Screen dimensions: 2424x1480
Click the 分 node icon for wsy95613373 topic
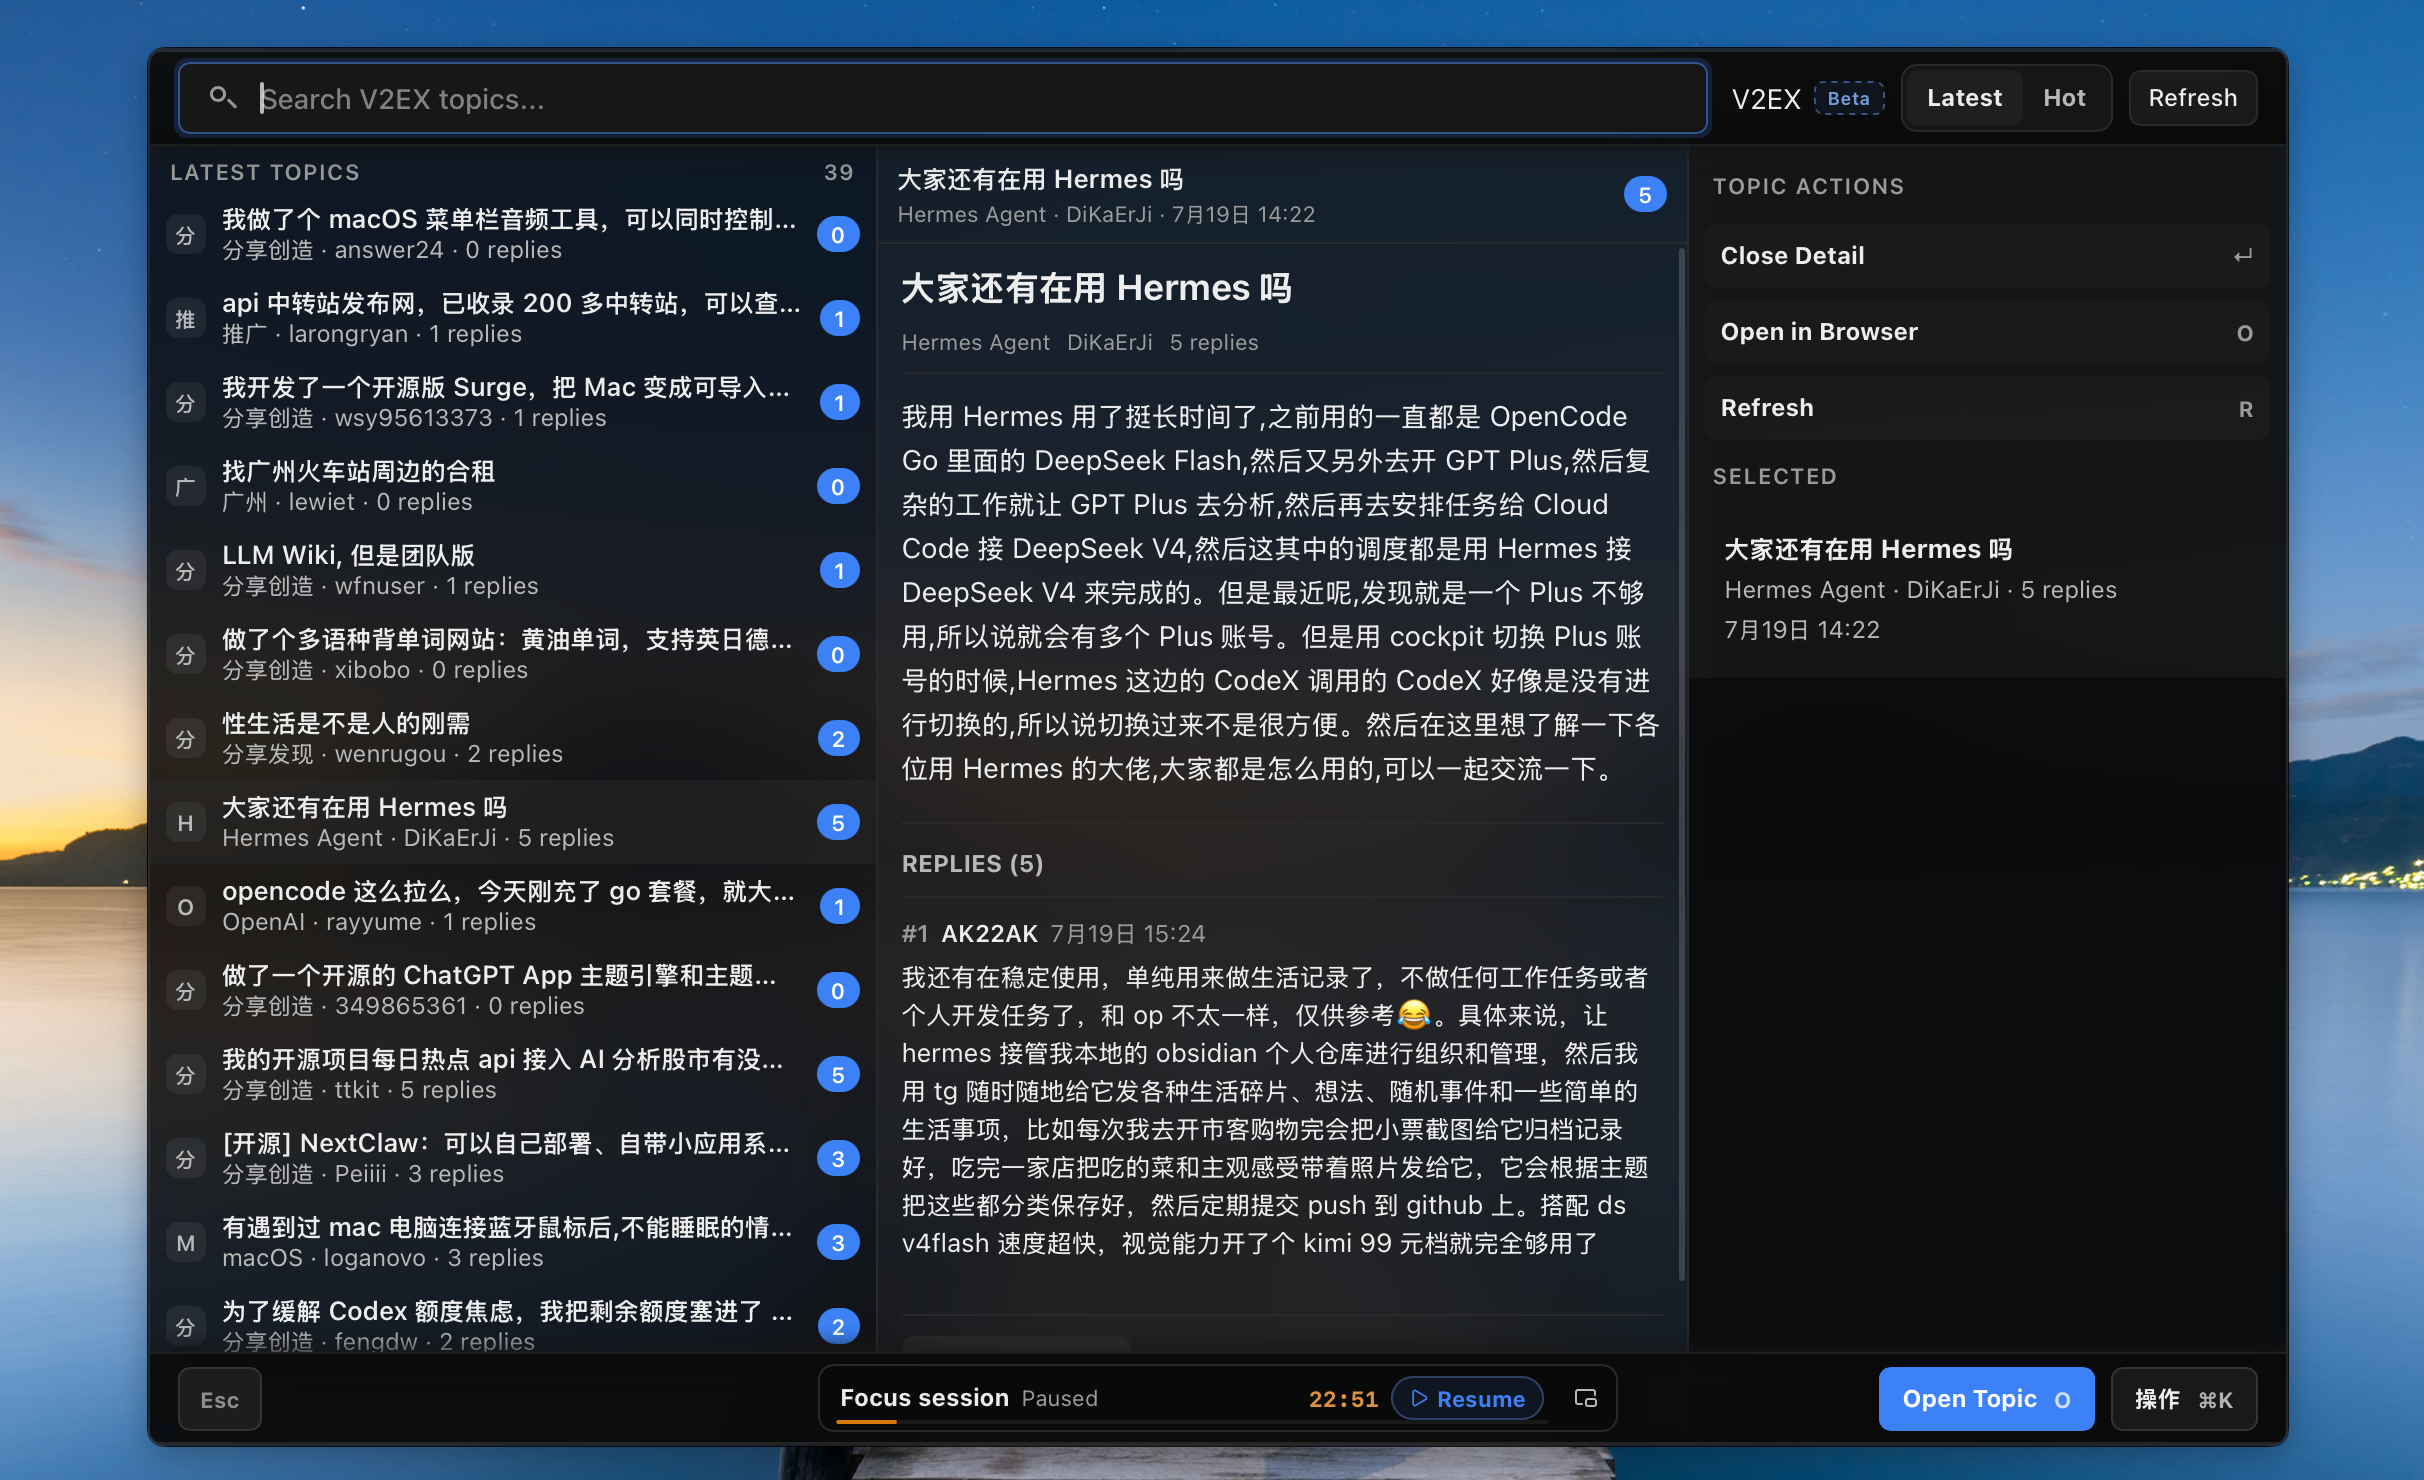186,403
